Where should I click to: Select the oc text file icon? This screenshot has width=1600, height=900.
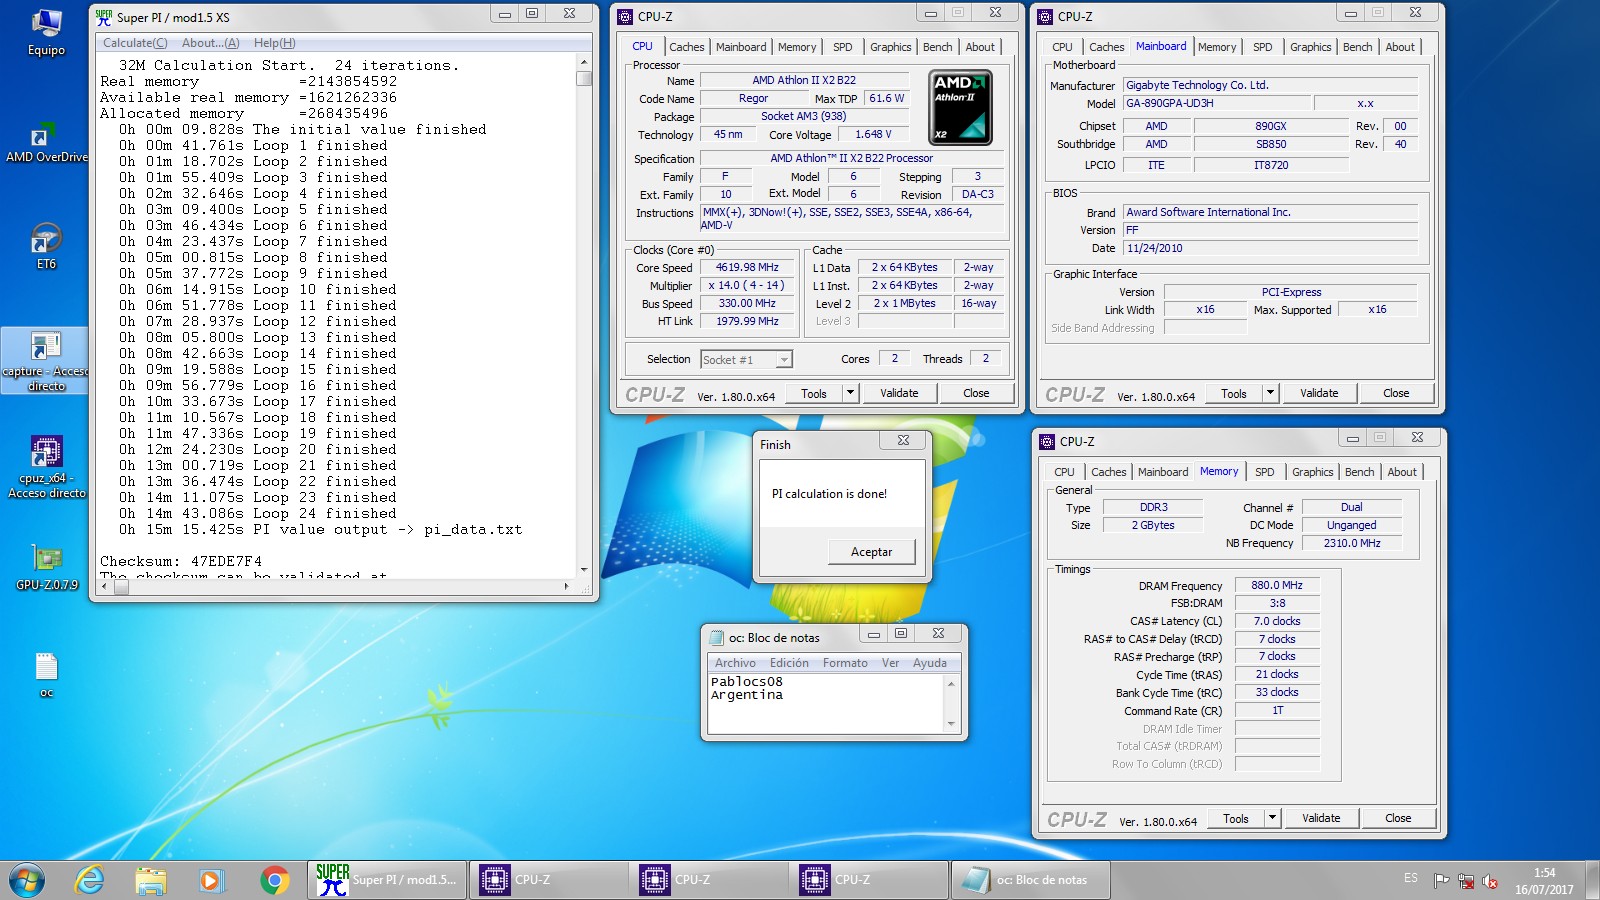46,675
